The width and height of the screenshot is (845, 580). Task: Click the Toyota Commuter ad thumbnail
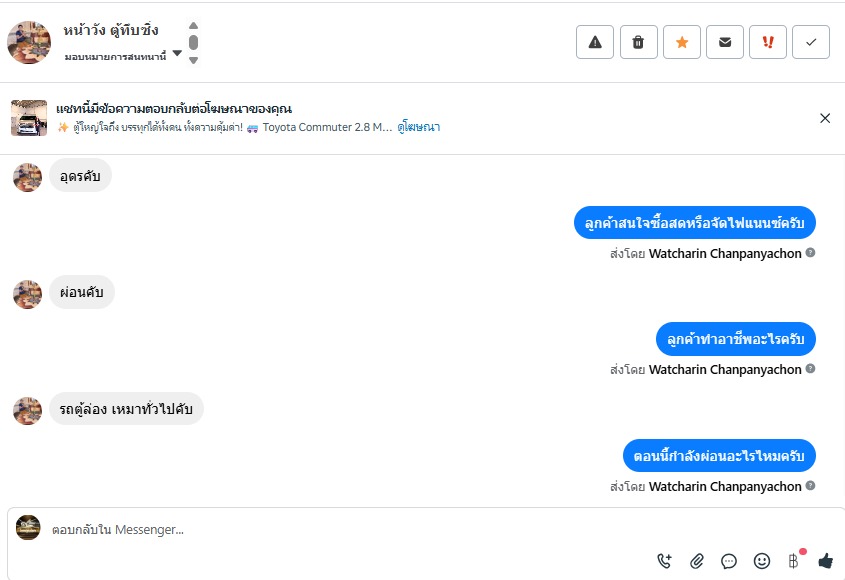pyautogui.click(x=29, y=118)
